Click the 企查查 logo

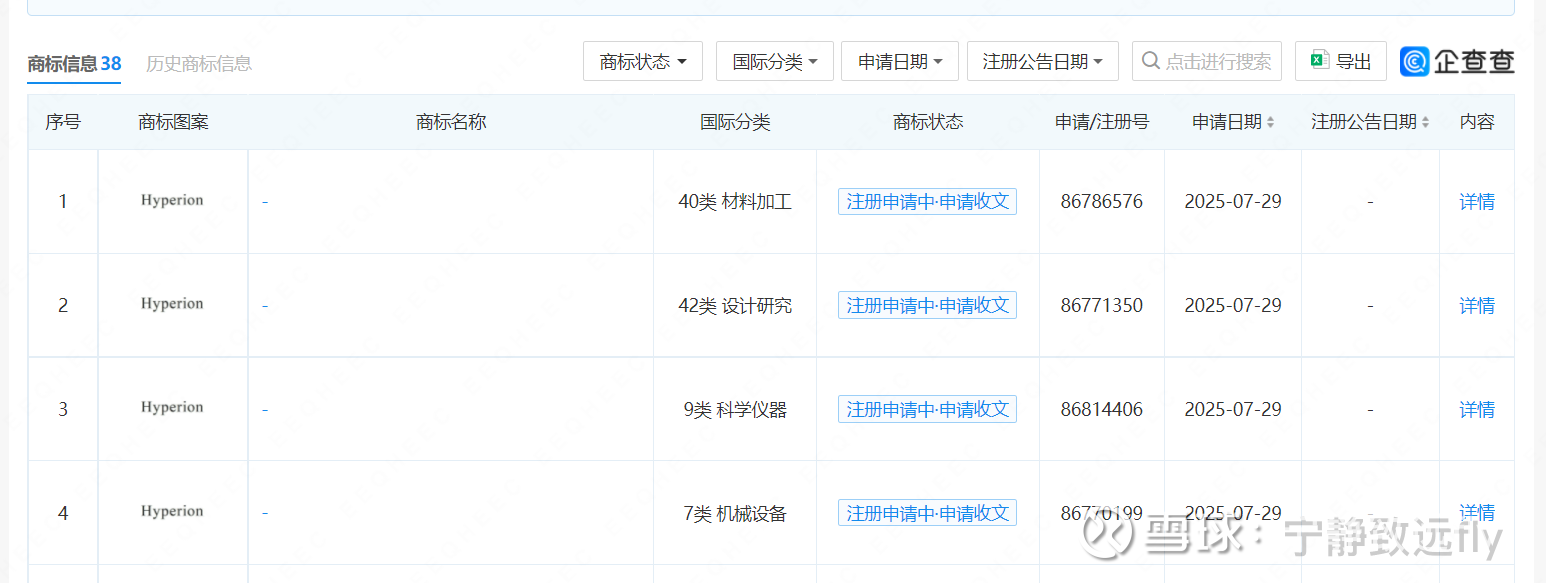click(x=1457, y=61)
